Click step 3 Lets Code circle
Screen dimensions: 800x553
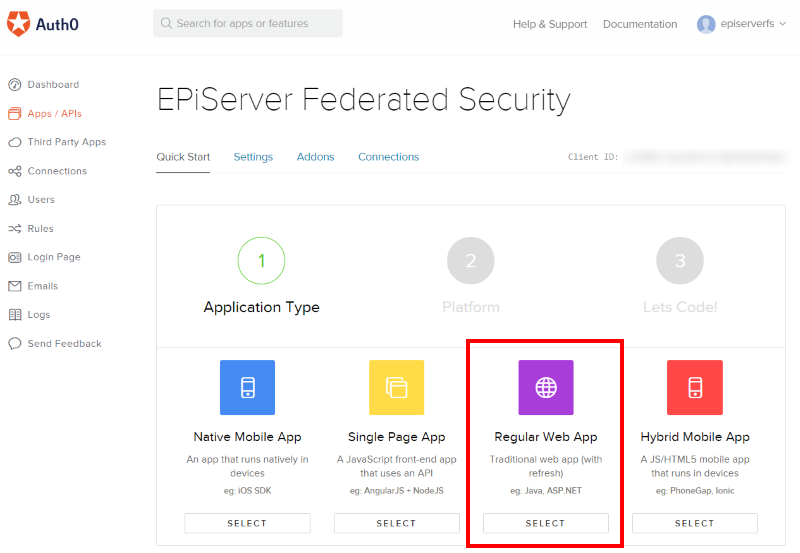click(x=680, y=261)
